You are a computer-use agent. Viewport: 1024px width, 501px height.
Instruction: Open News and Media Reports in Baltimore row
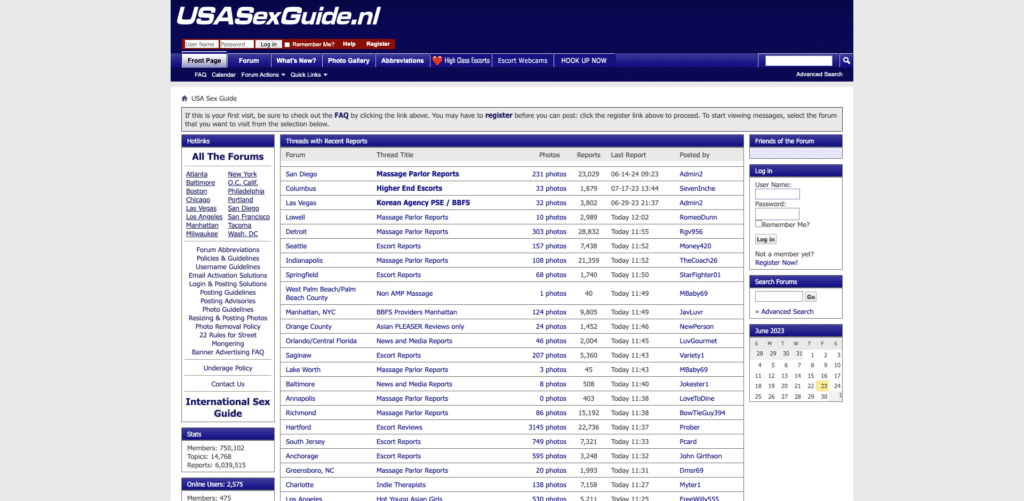point(414,384)
